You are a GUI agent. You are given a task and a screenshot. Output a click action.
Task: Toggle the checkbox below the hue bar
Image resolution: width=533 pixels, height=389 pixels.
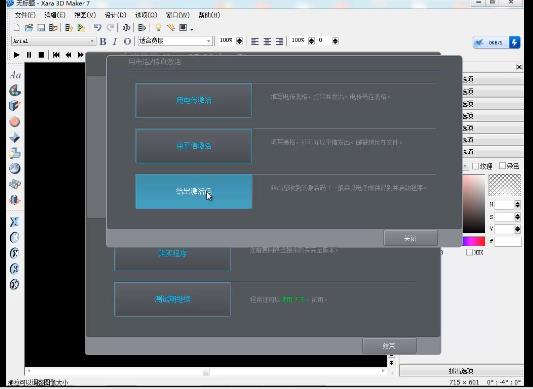(469, 252)
